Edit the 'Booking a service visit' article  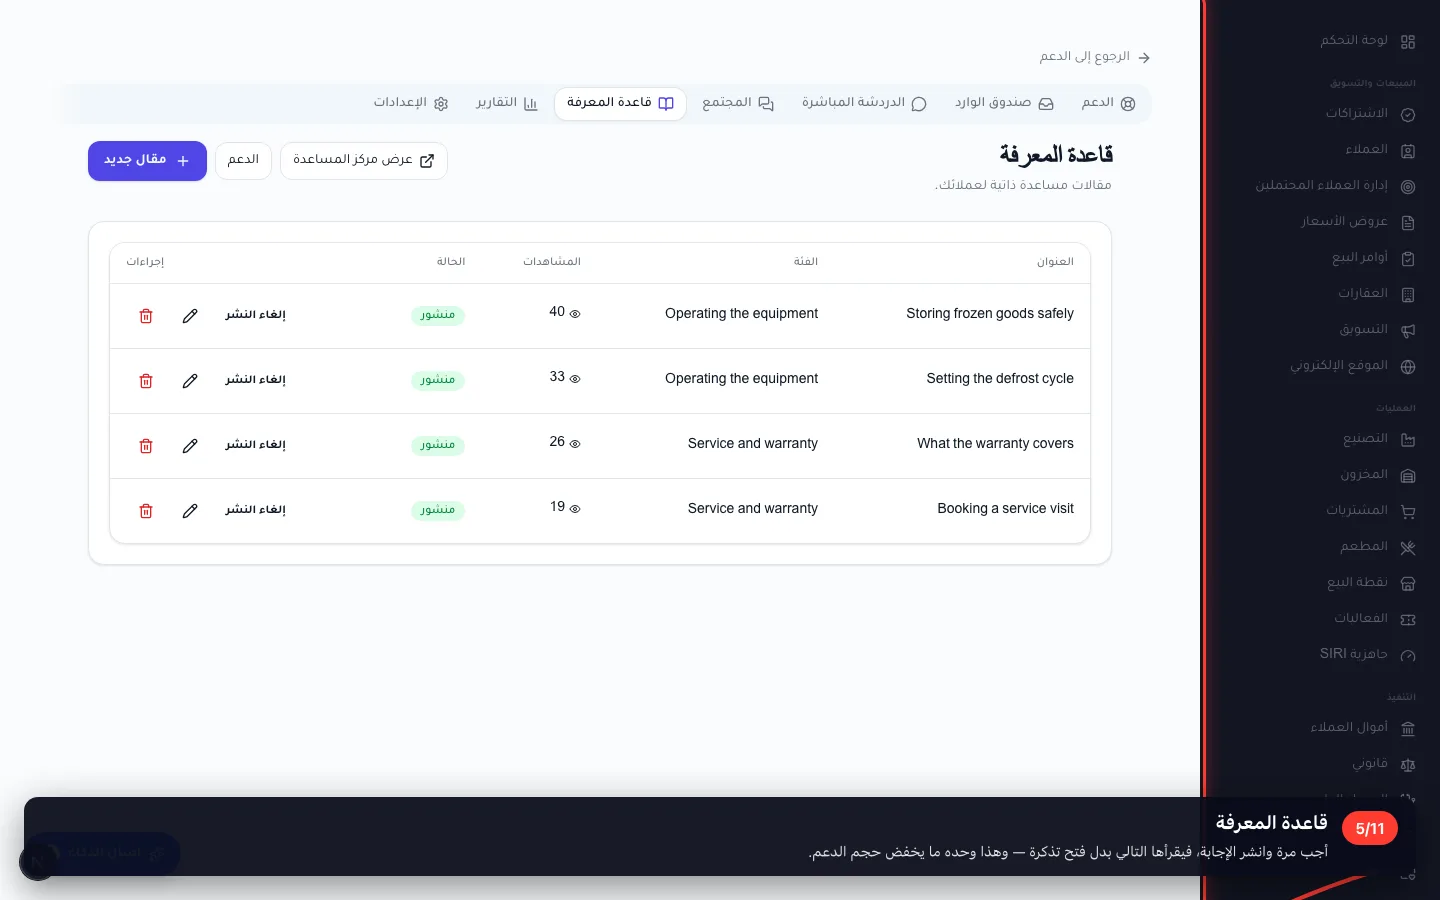click(190, 511)
